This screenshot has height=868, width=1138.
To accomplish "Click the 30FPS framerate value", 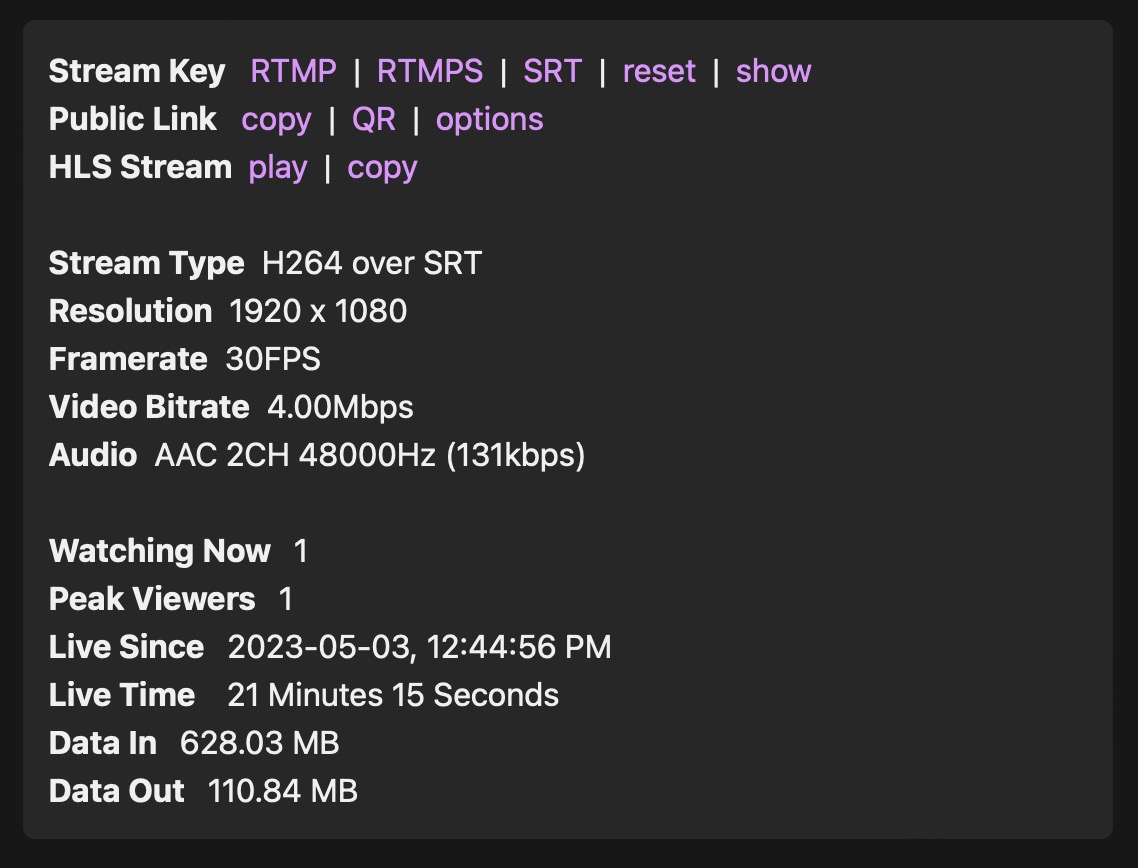I will [x=273, y=359].
